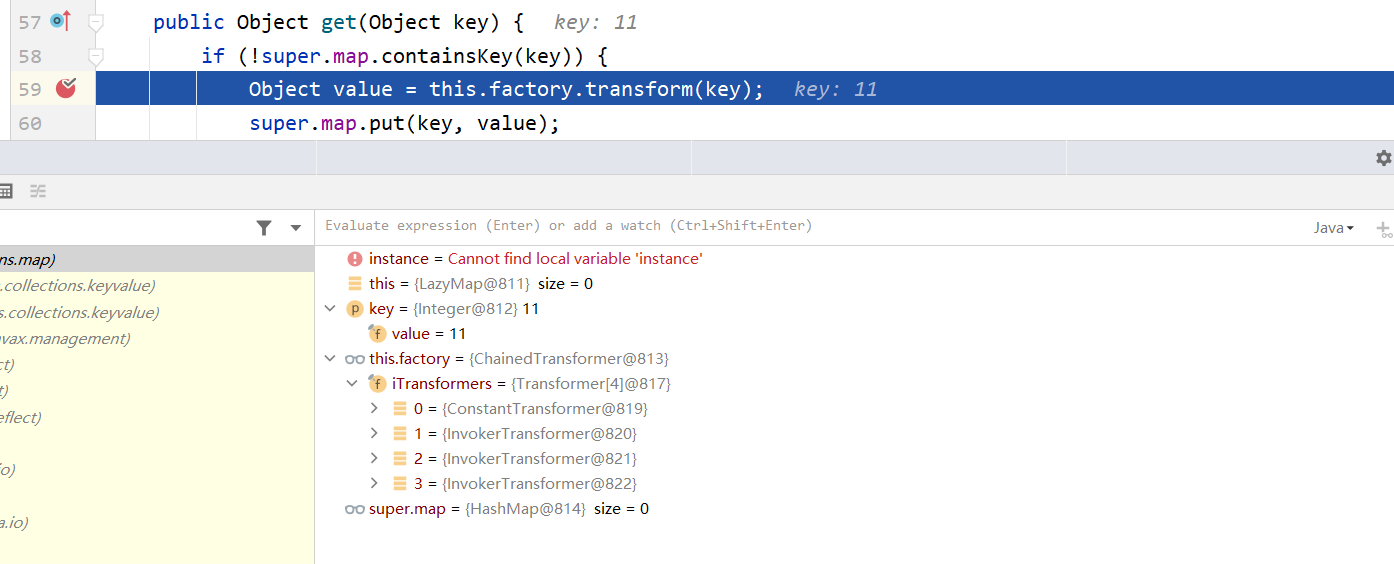Expand the ConstantTransformer@819 array element
Viewport: 1394px width, 564px height.
click(374, 409)
